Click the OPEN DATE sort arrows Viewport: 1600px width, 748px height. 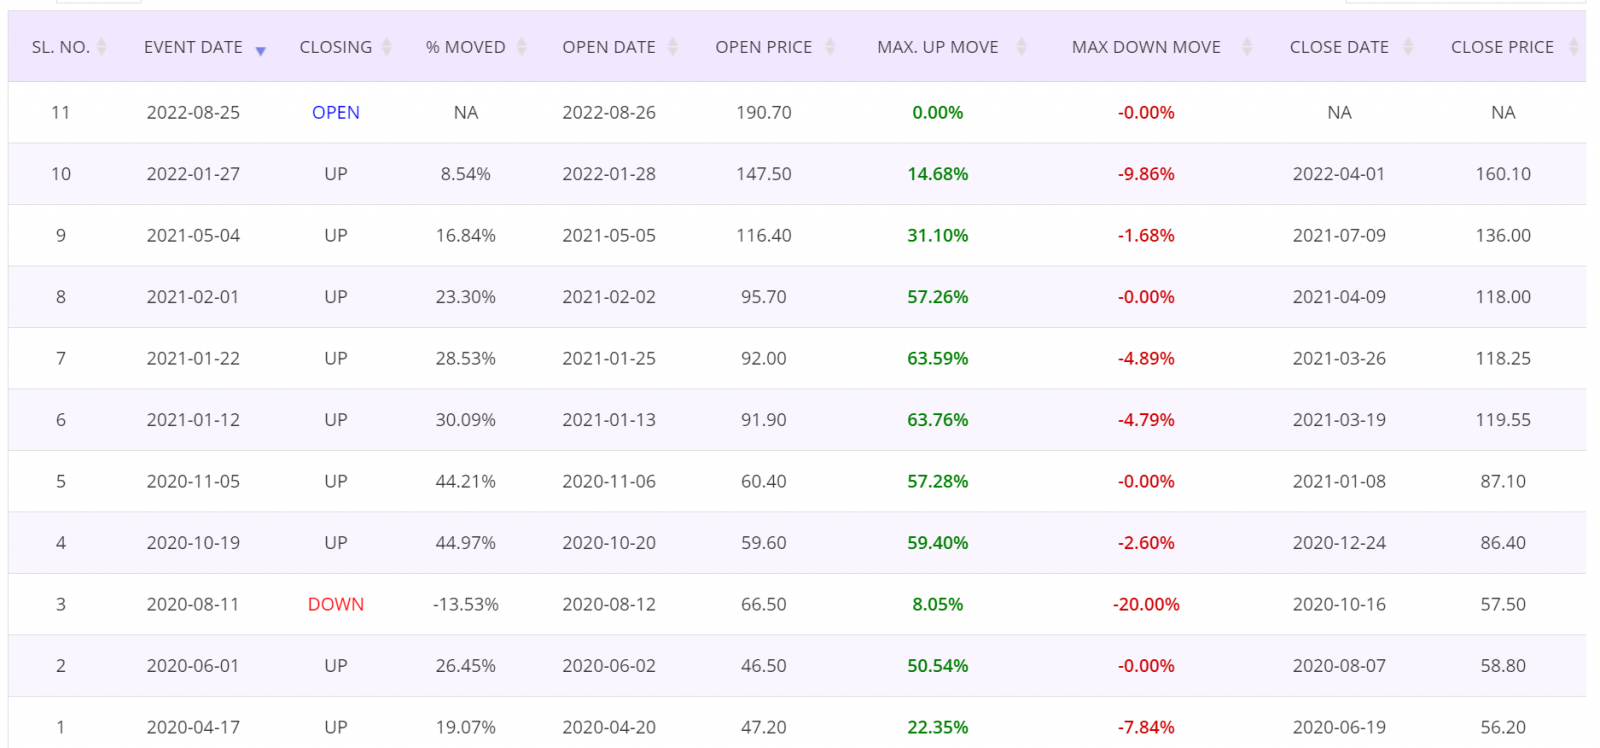(673, 47)
